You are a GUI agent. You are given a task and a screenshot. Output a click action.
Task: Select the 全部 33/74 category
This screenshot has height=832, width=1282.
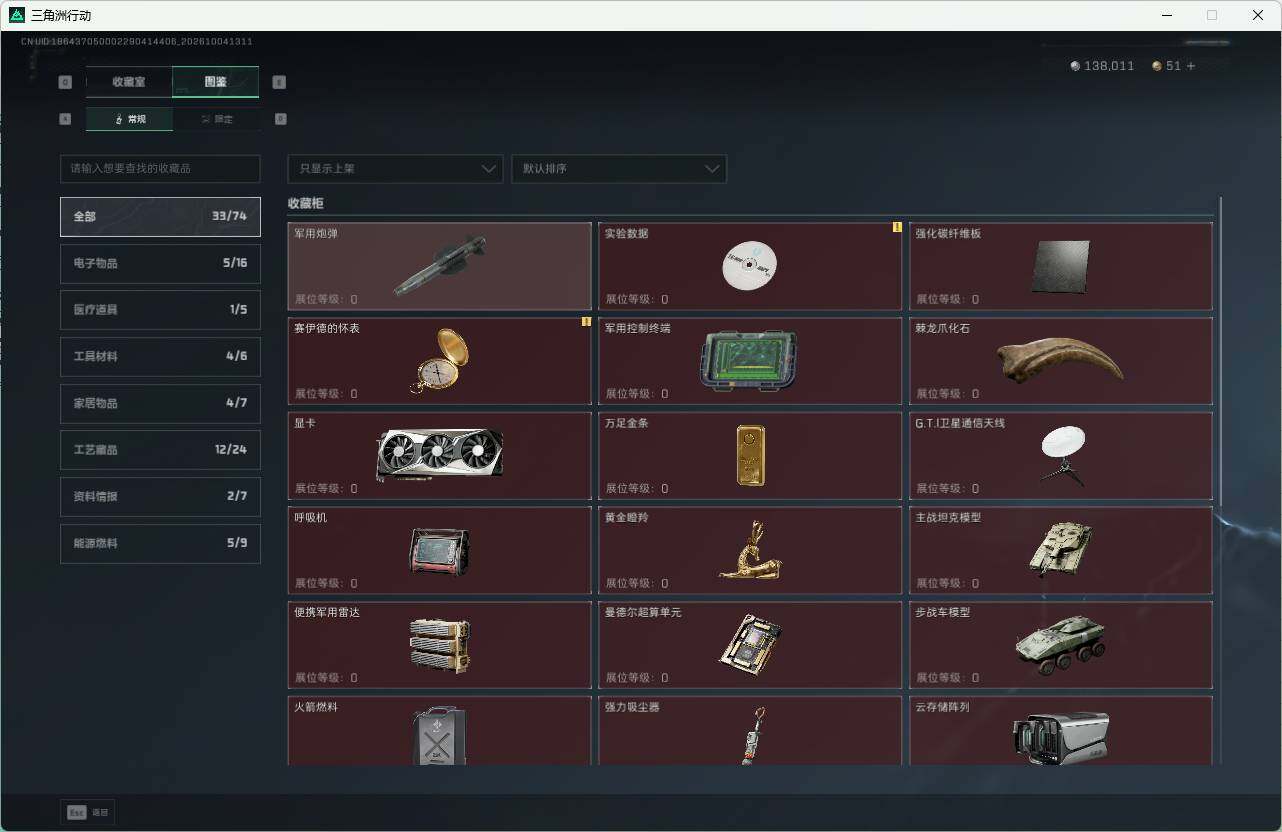160,217
